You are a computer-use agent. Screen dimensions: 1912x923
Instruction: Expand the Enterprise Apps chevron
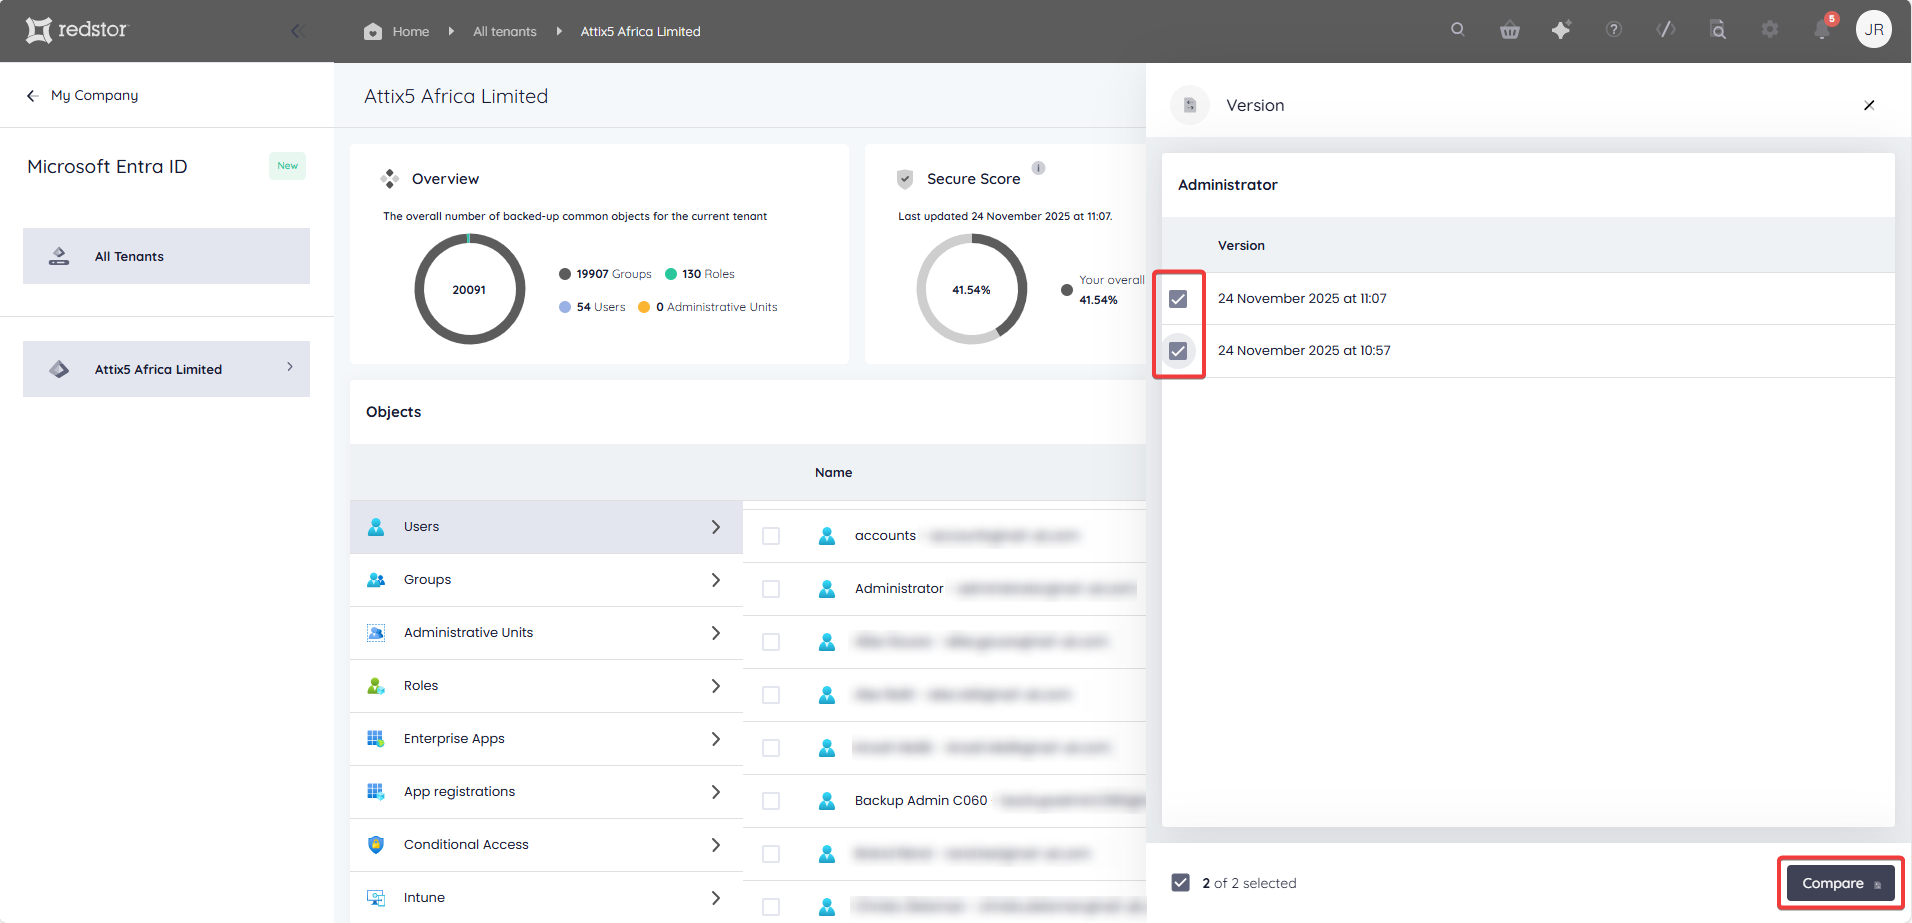tap(716, 739)
